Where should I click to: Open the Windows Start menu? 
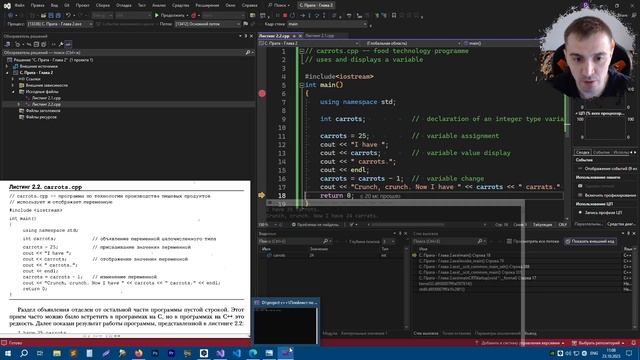click(x=7, y=353)
